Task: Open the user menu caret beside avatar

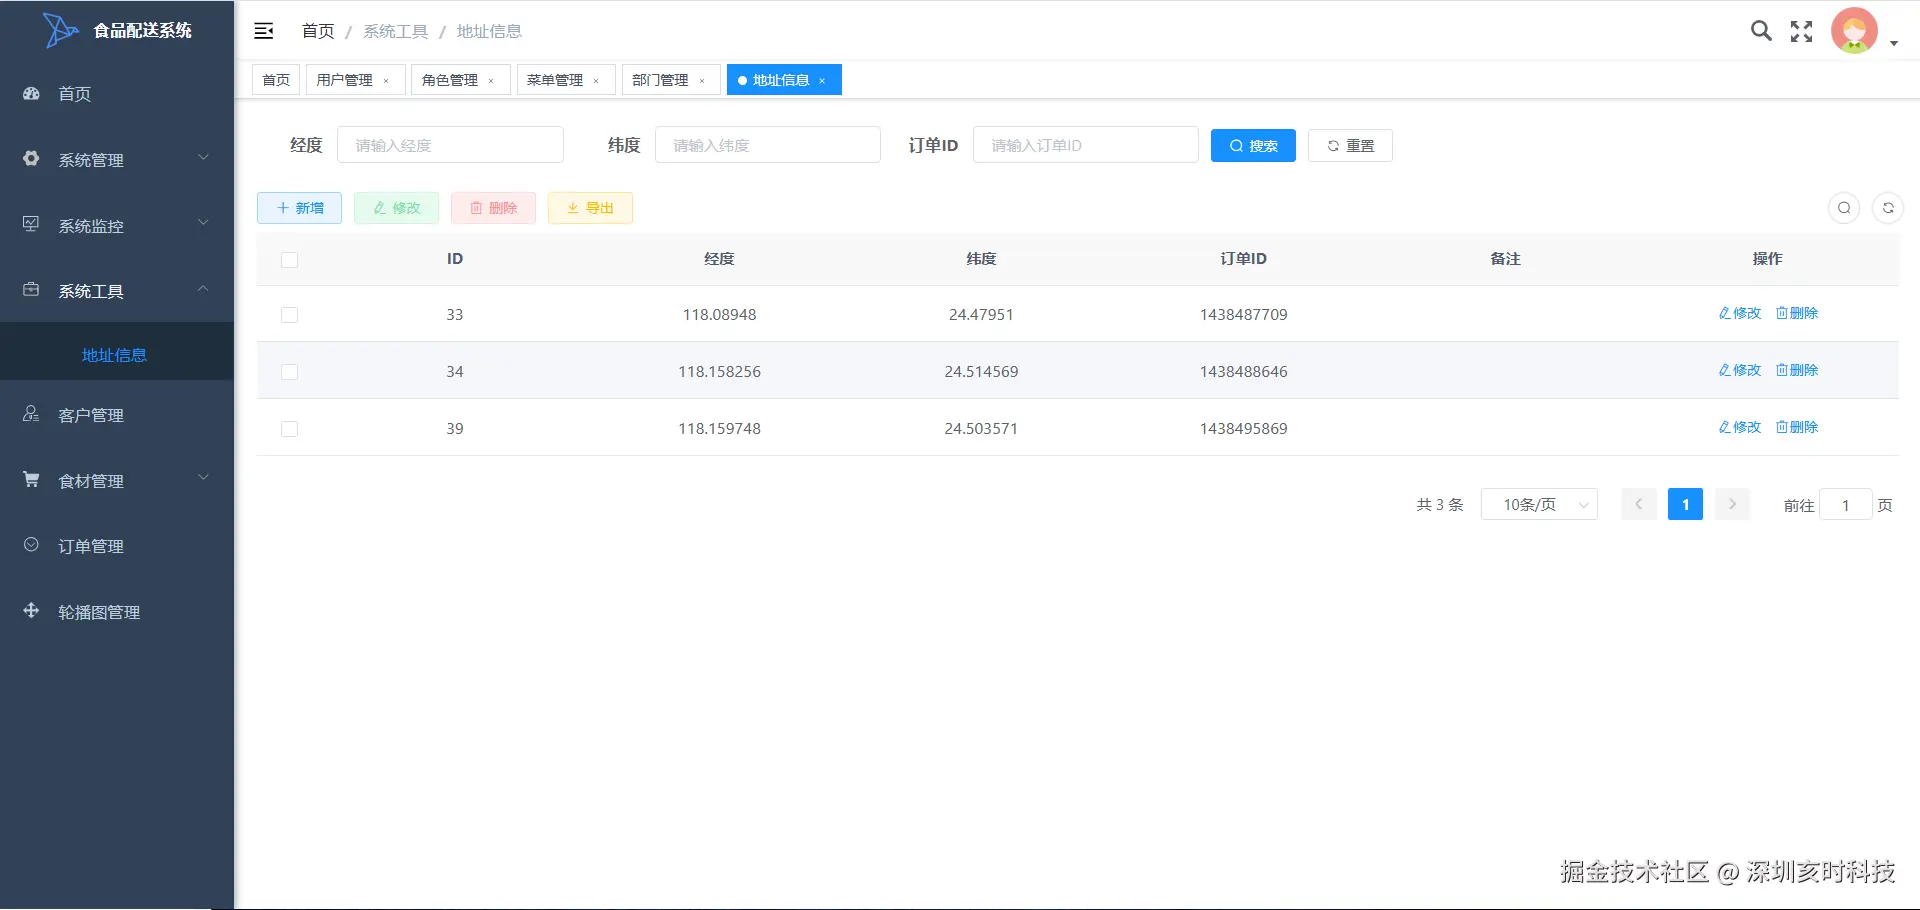Action: [1894, 44]
